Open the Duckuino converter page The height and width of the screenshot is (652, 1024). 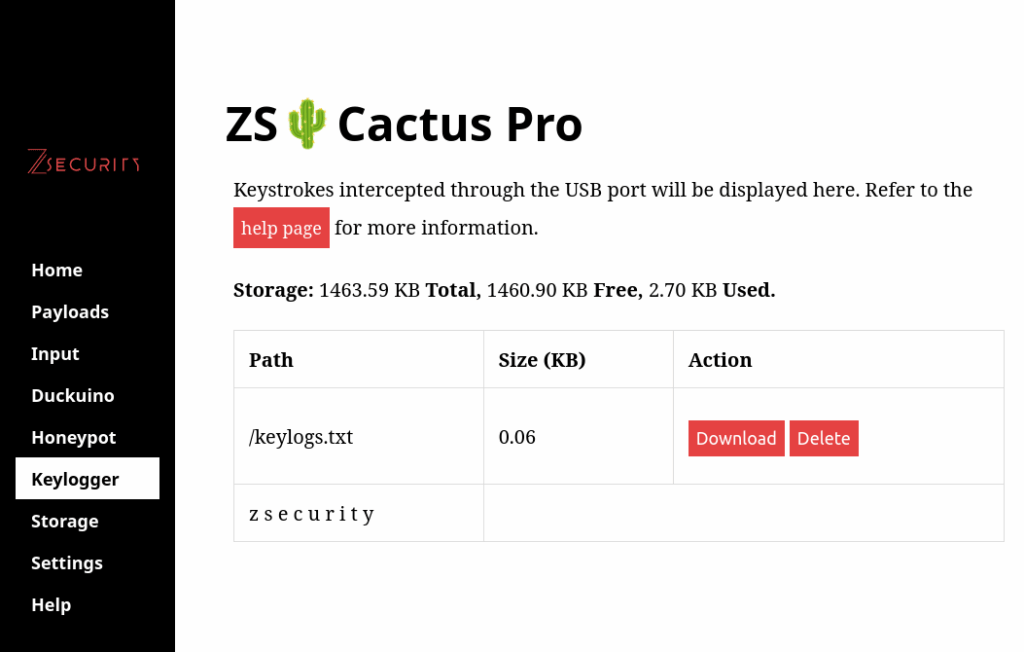point(73,396)
